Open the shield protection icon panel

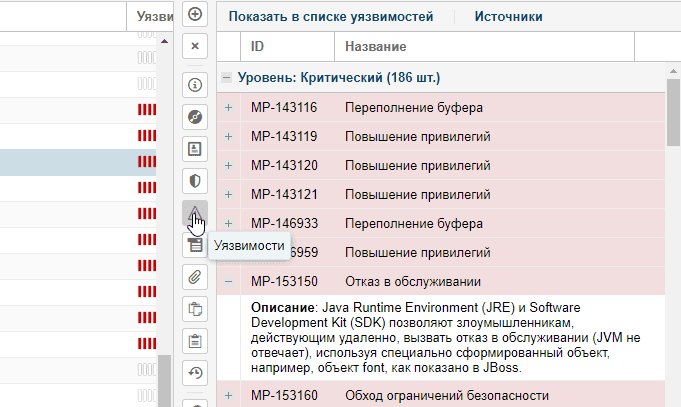tap(195, 181)
